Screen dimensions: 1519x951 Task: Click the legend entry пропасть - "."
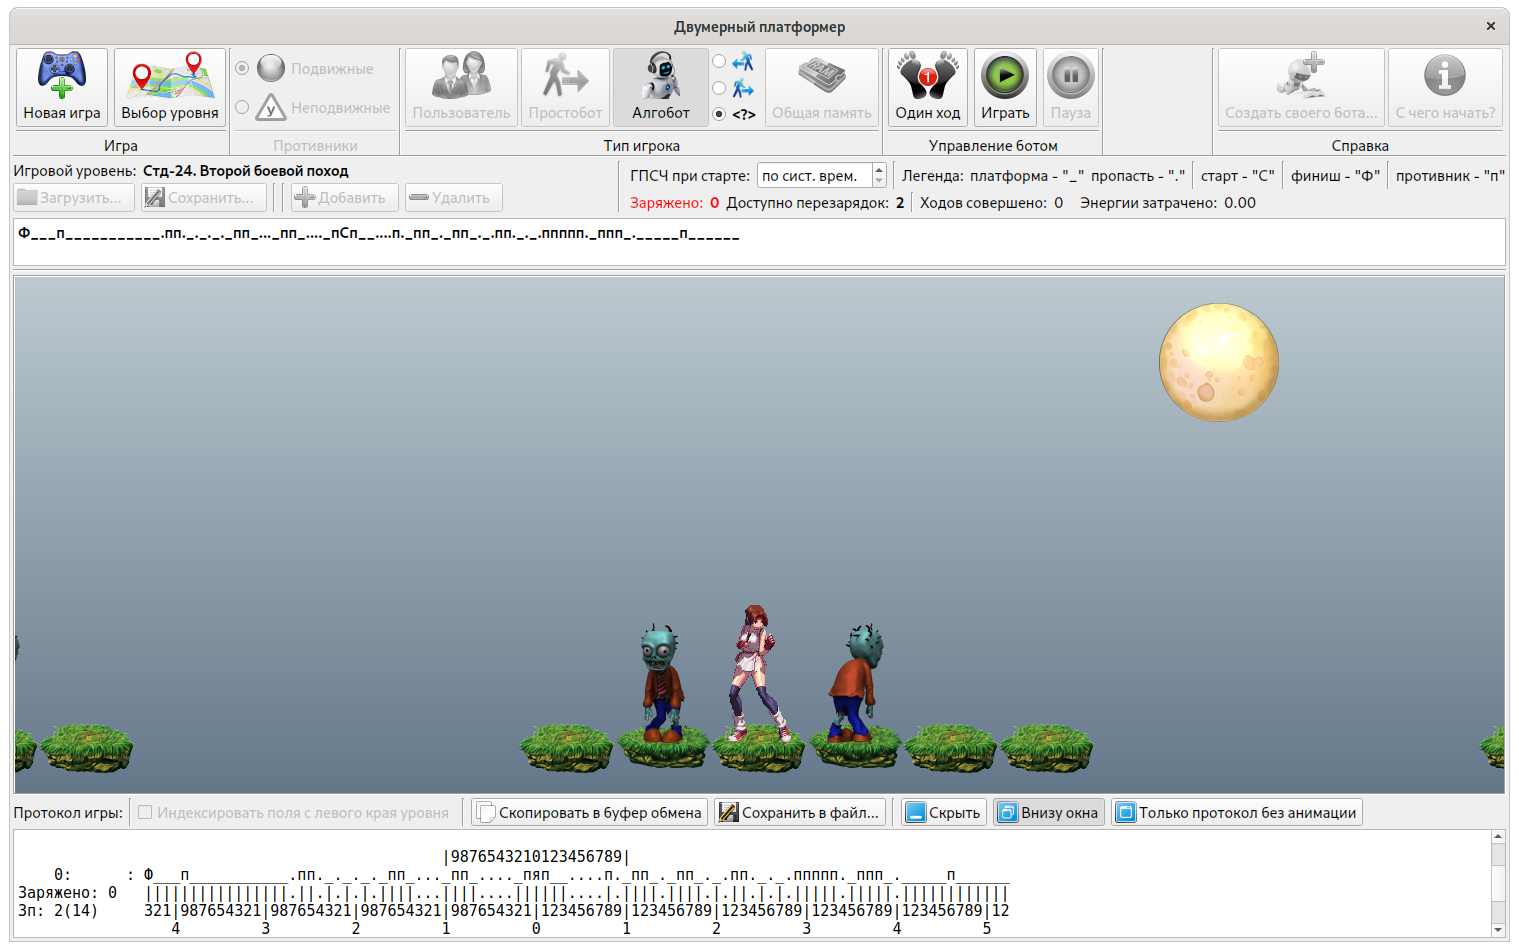point(1138,176)
